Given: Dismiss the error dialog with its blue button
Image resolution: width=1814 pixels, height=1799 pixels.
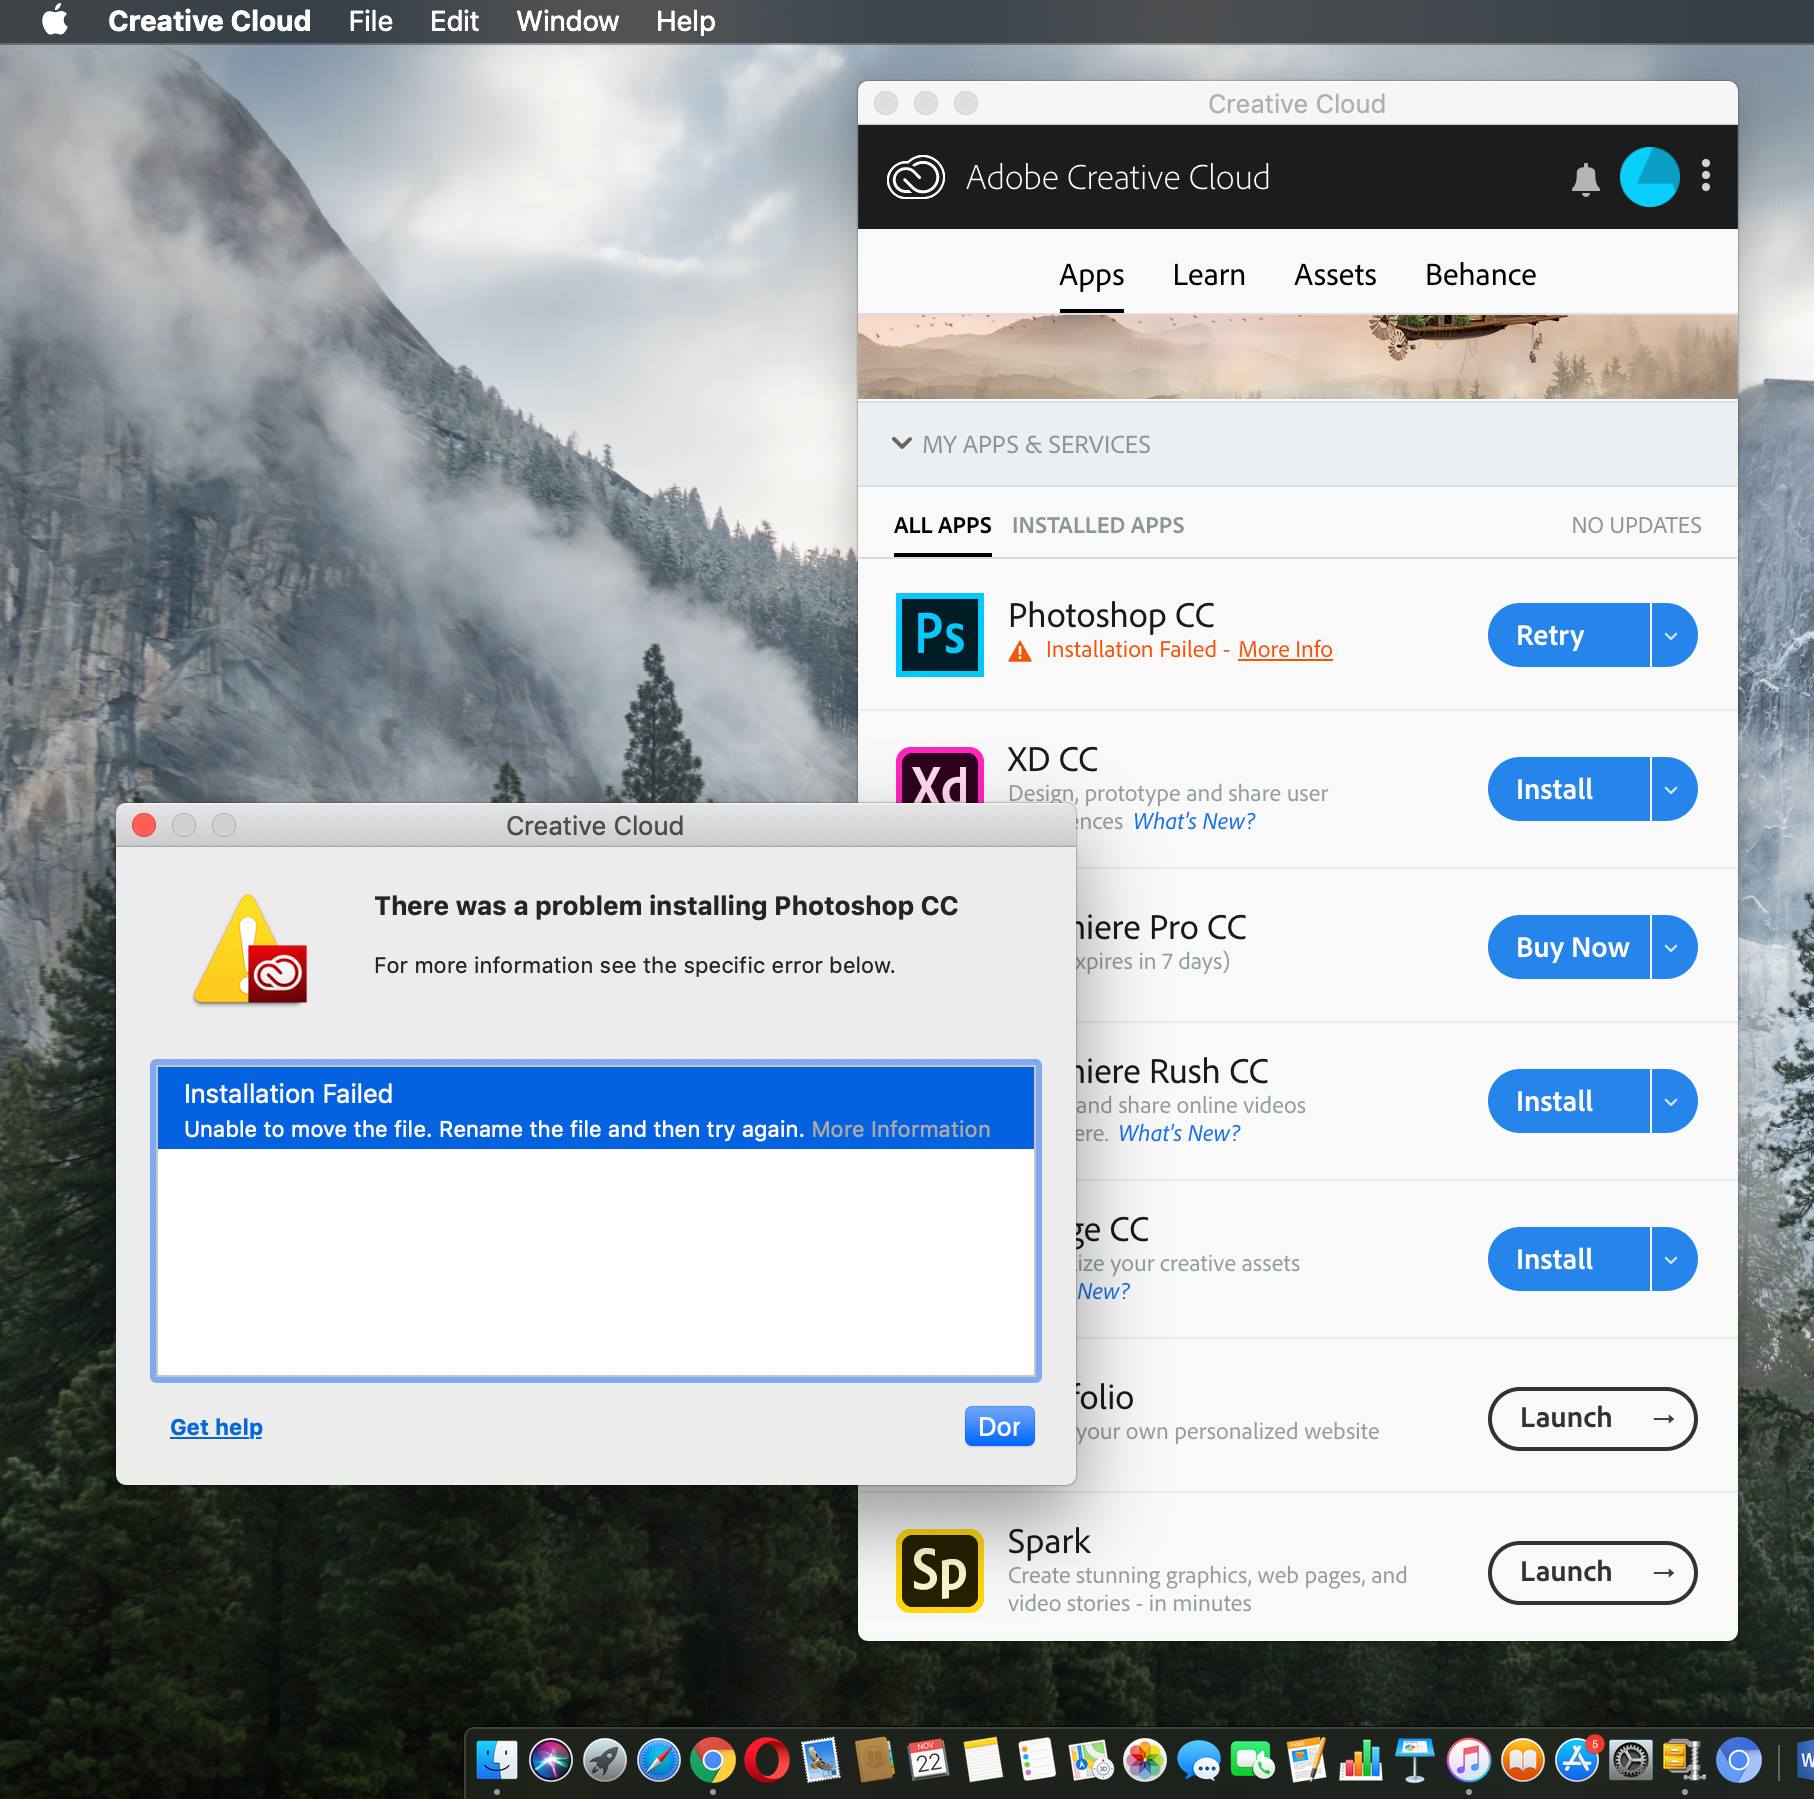Looking at the screenshot, I should click(999, 1426).
